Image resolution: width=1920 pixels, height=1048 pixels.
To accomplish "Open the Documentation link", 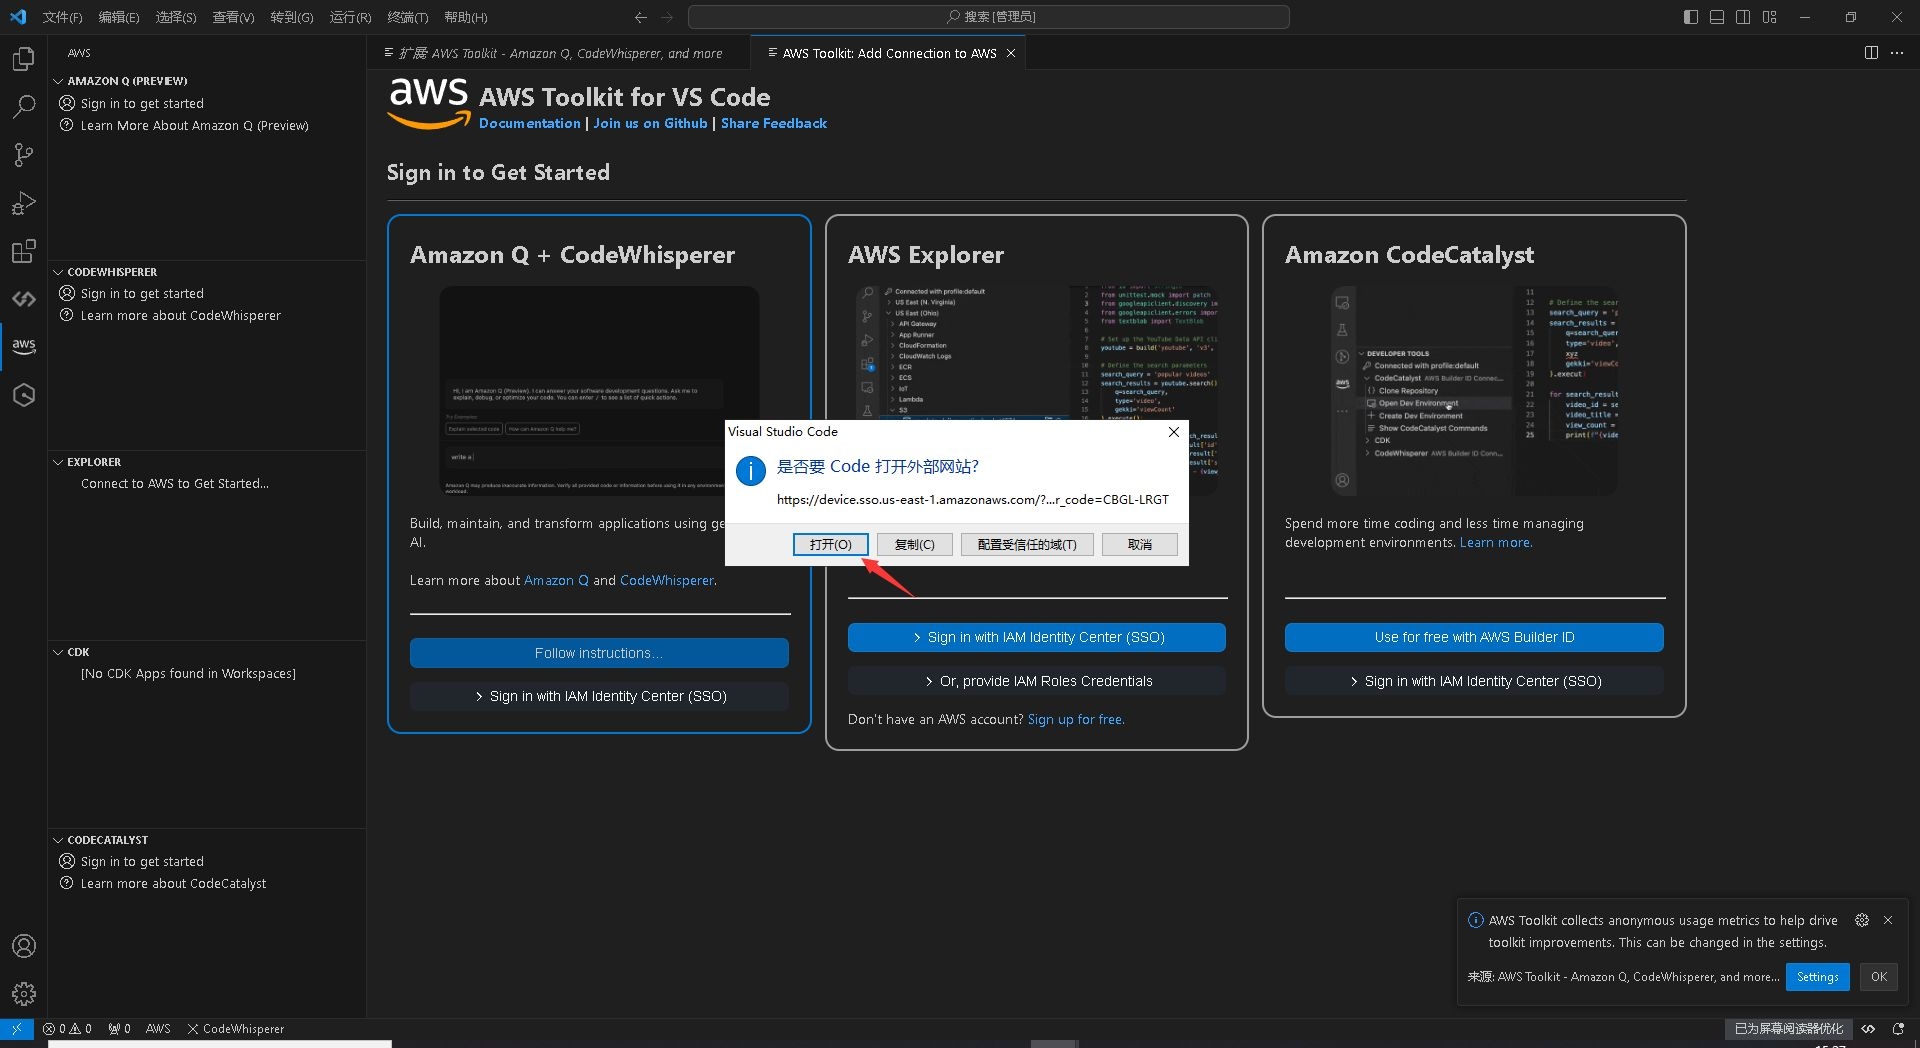I will [x=530, y=123].
